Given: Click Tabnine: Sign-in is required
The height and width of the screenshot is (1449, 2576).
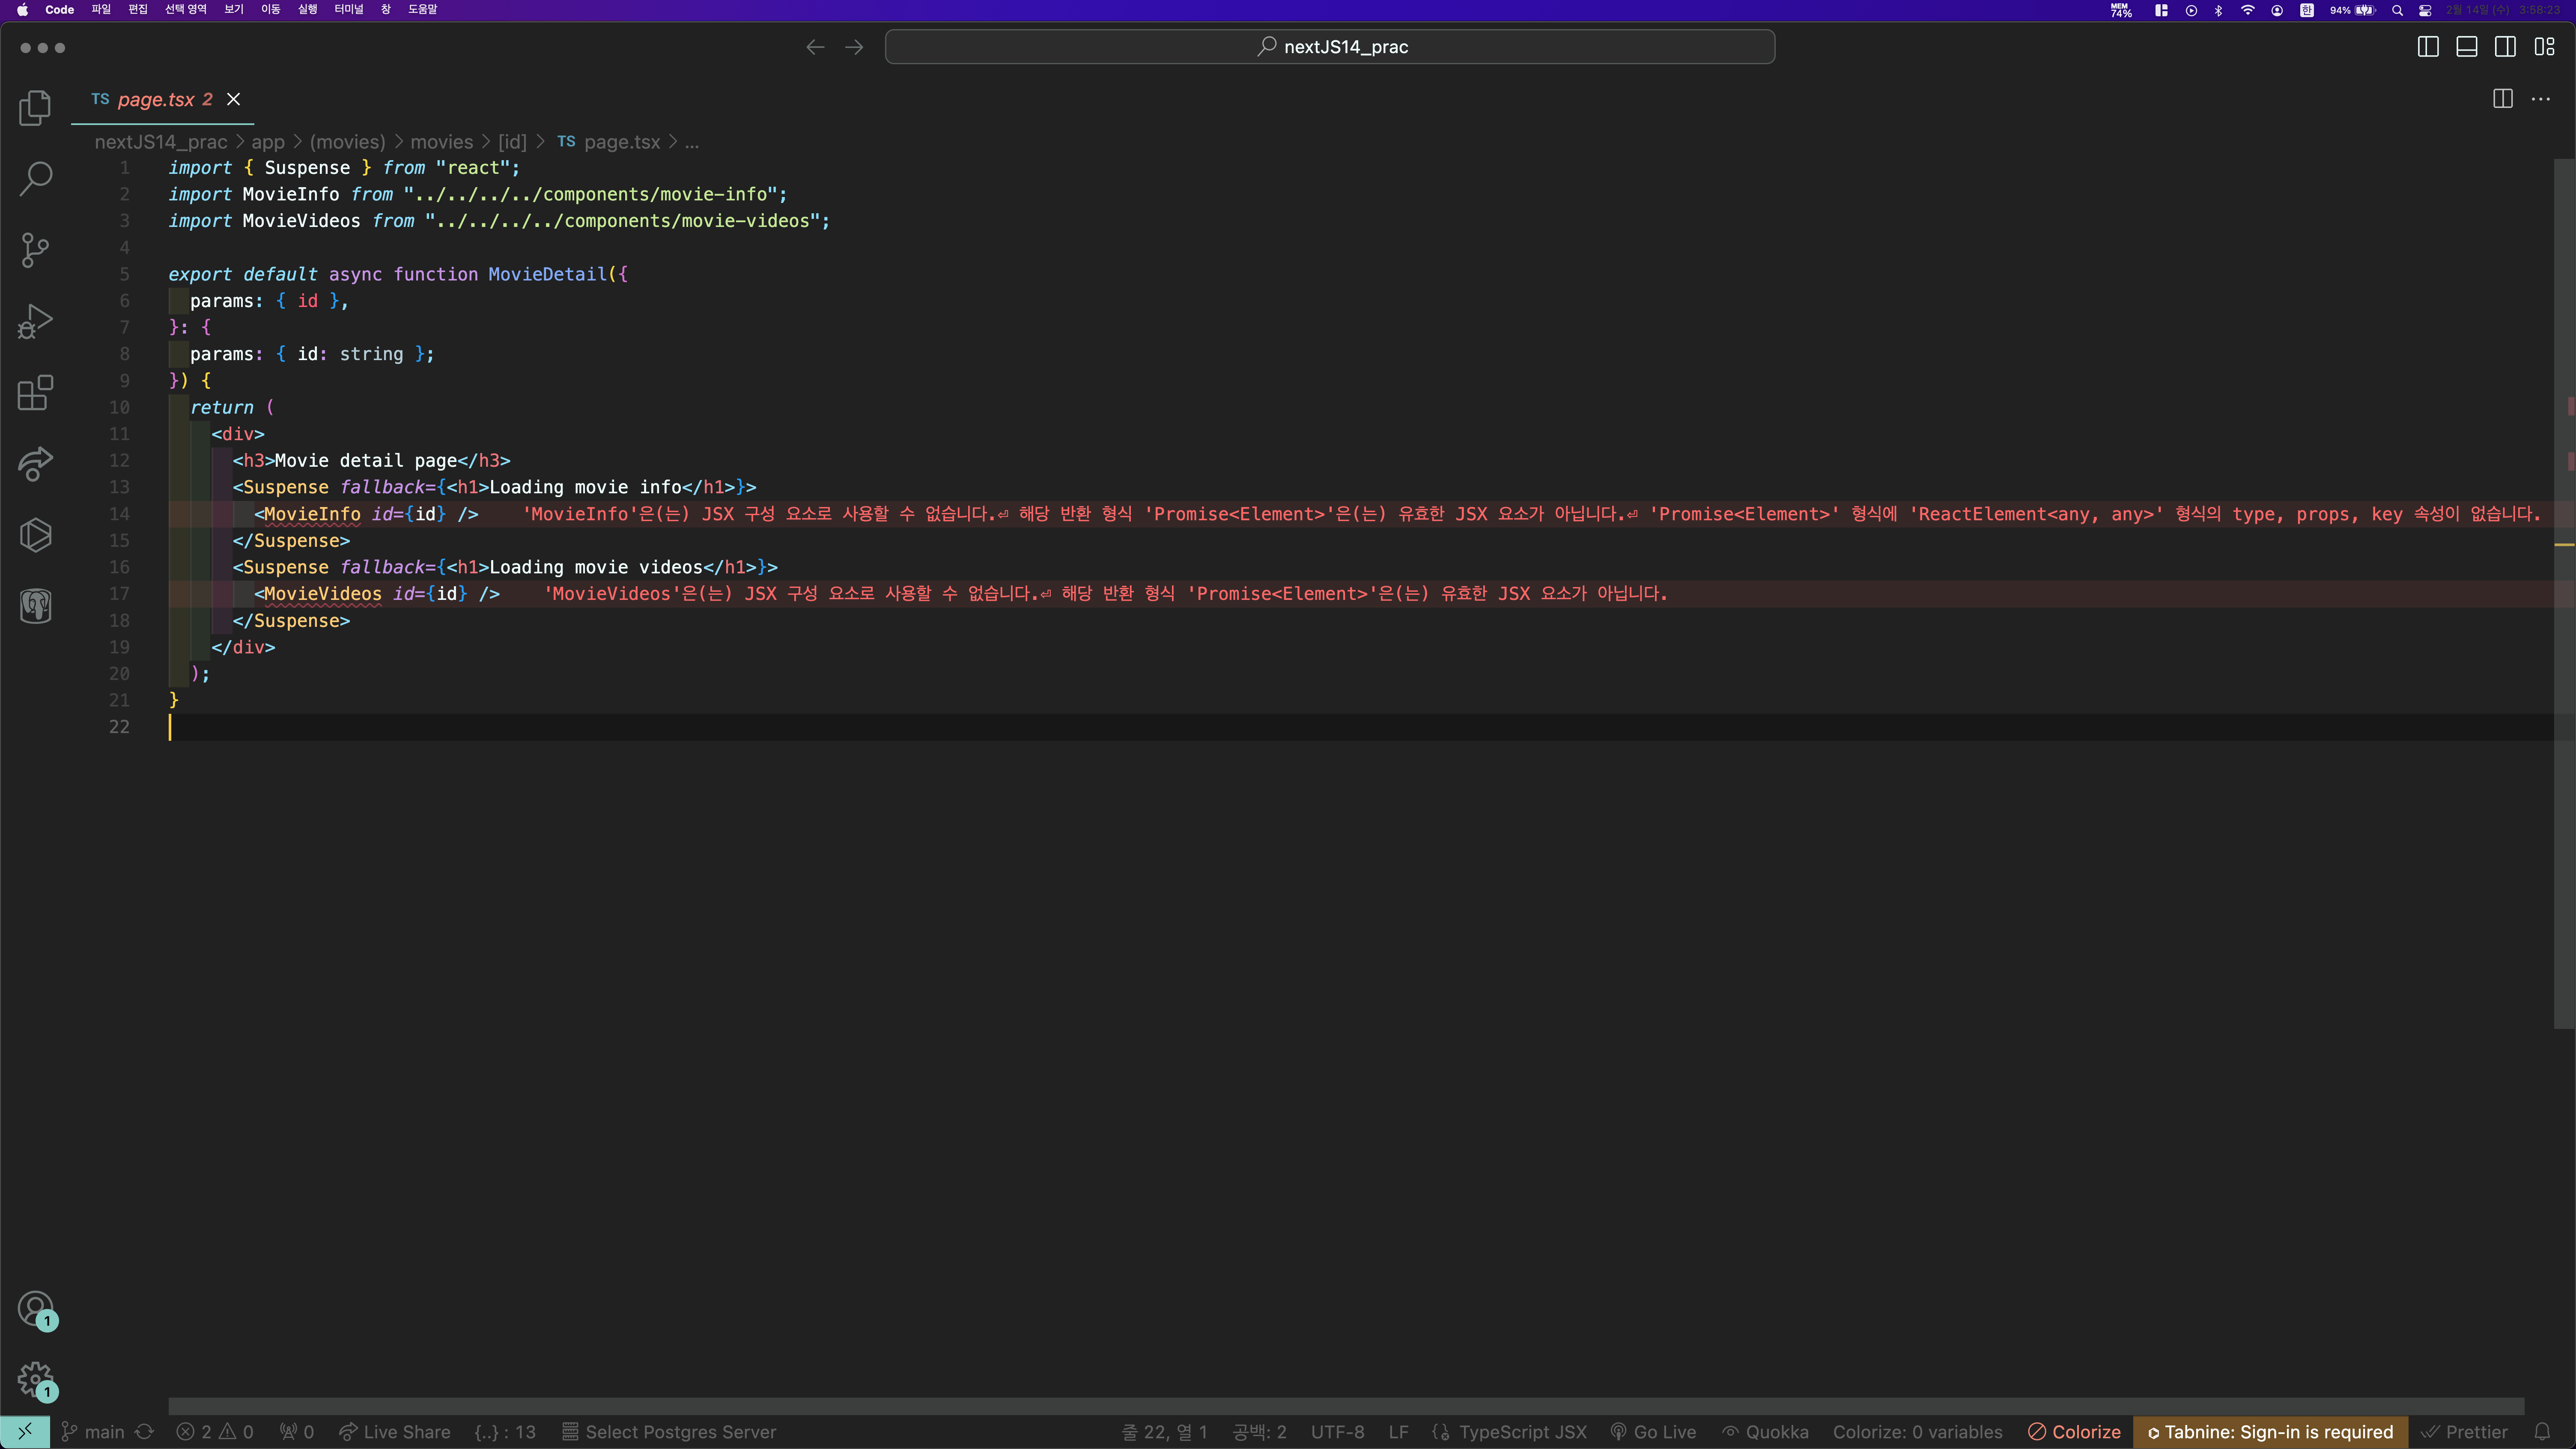Looking at the screenshot, I should pyautogui.click(x=2270, y=1432).
